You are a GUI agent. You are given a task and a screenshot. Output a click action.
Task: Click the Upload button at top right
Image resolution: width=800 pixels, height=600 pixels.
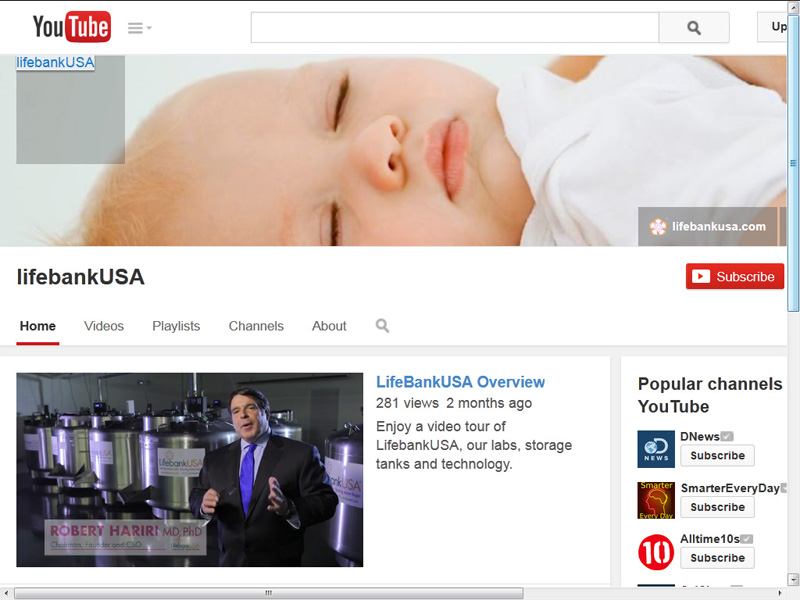[x=778, y=27]
